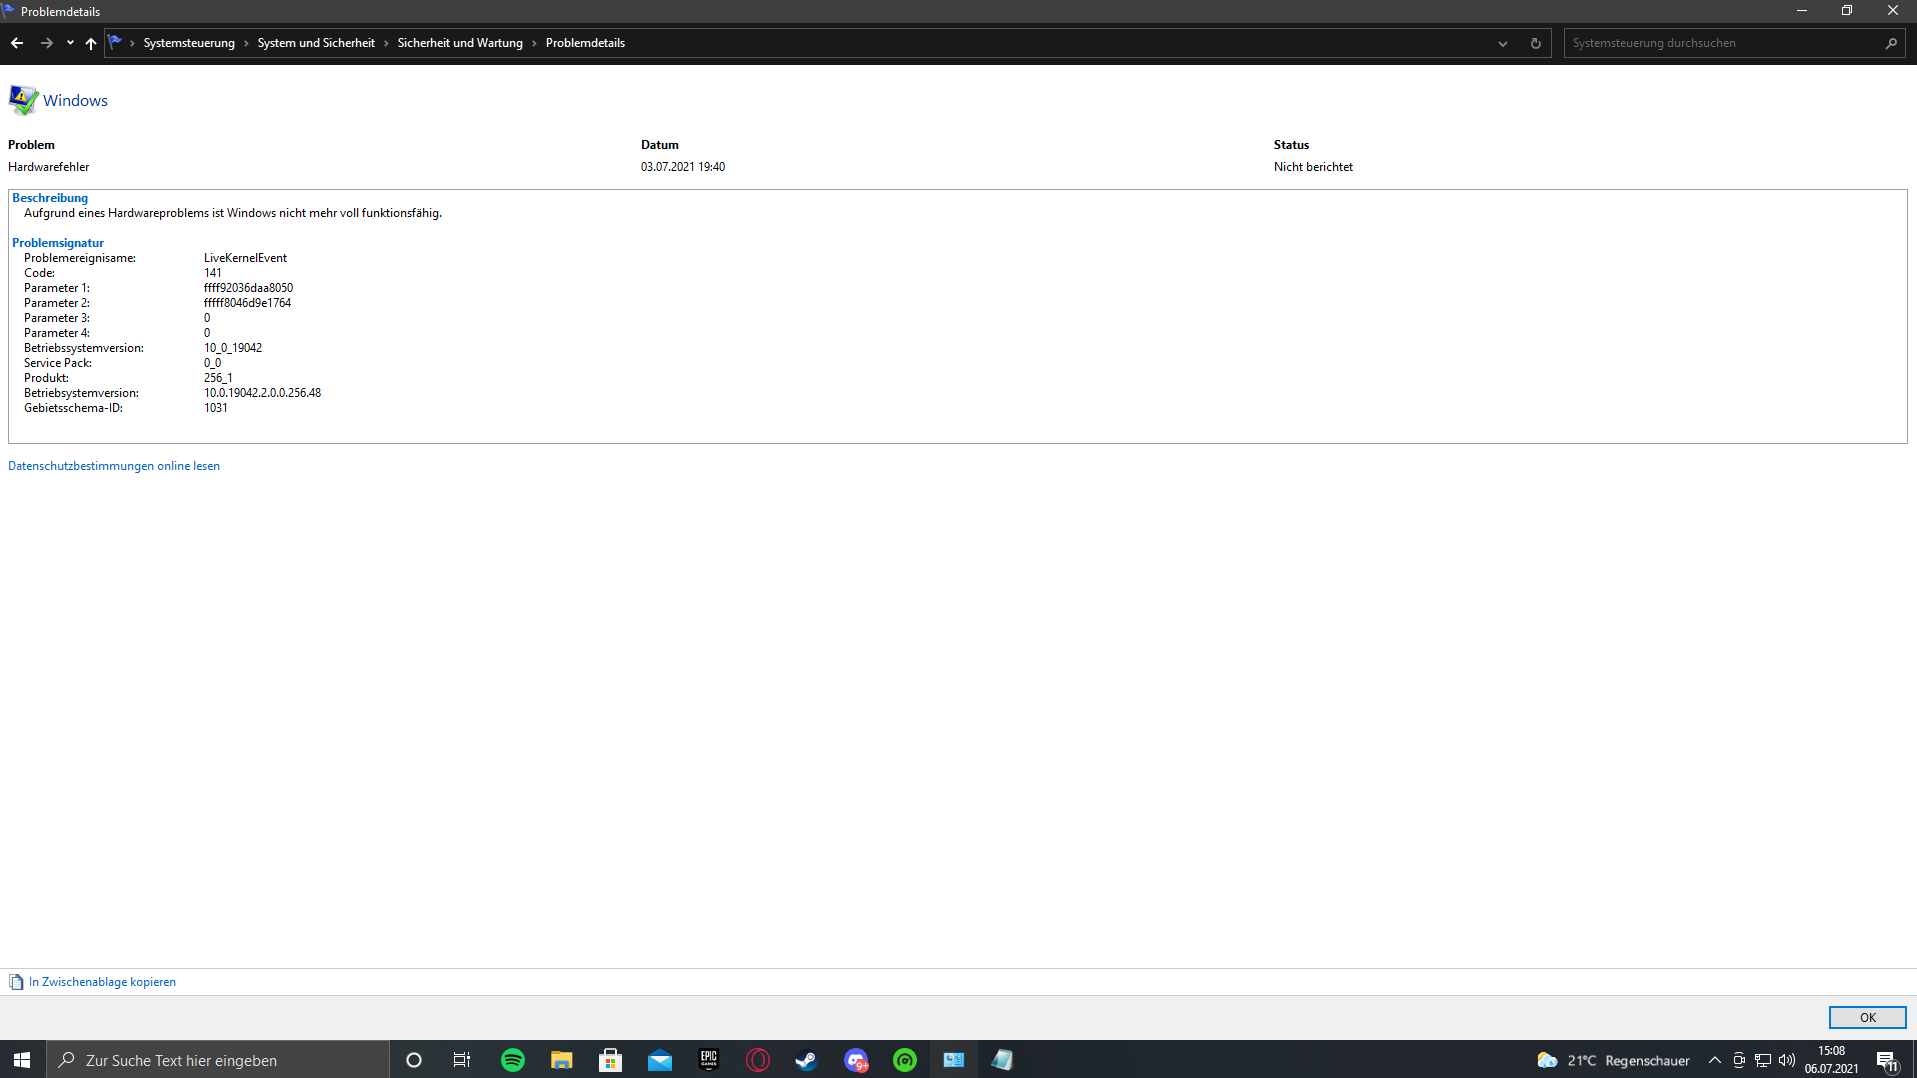This screenshot has width=1917, height=1078.
Task: Open Cortana from the taskbar
Action: [414, 1060]
